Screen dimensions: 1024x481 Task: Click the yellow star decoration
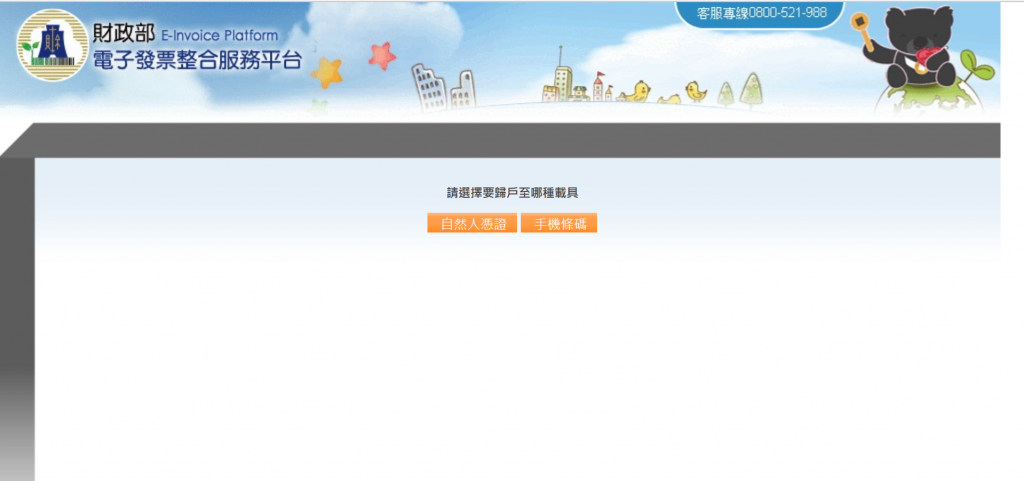pos(327,72)
